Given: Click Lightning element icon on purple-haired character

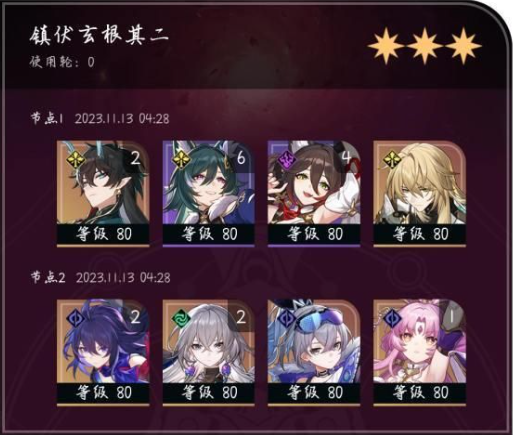Looking at the screenshot, I should [x=77, y=318].
